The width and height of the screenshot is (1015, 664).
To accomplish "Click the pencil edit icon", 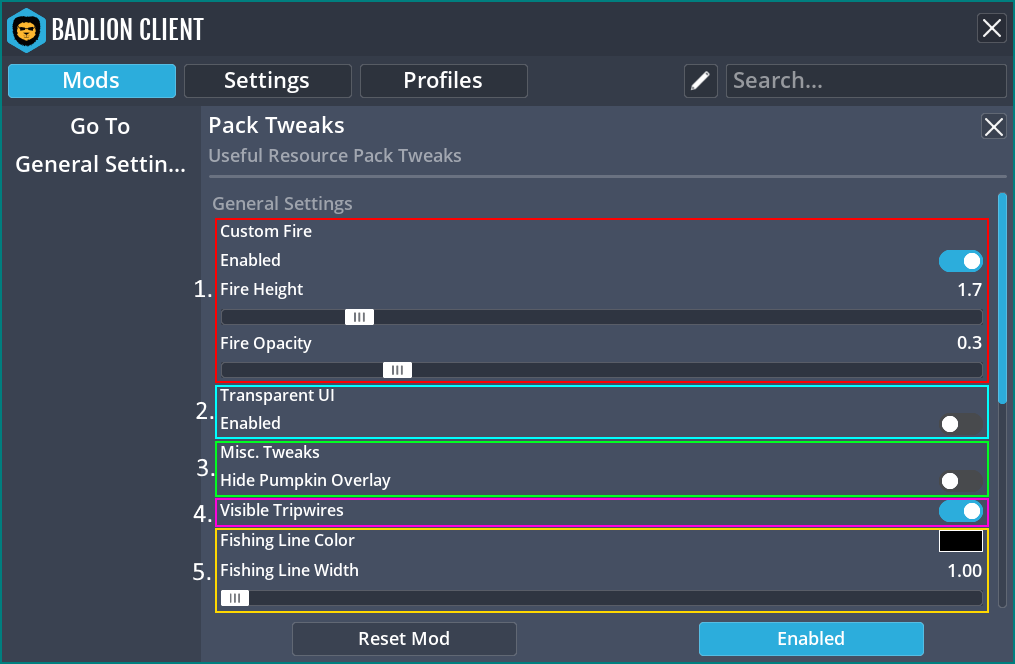I will 701,81.
